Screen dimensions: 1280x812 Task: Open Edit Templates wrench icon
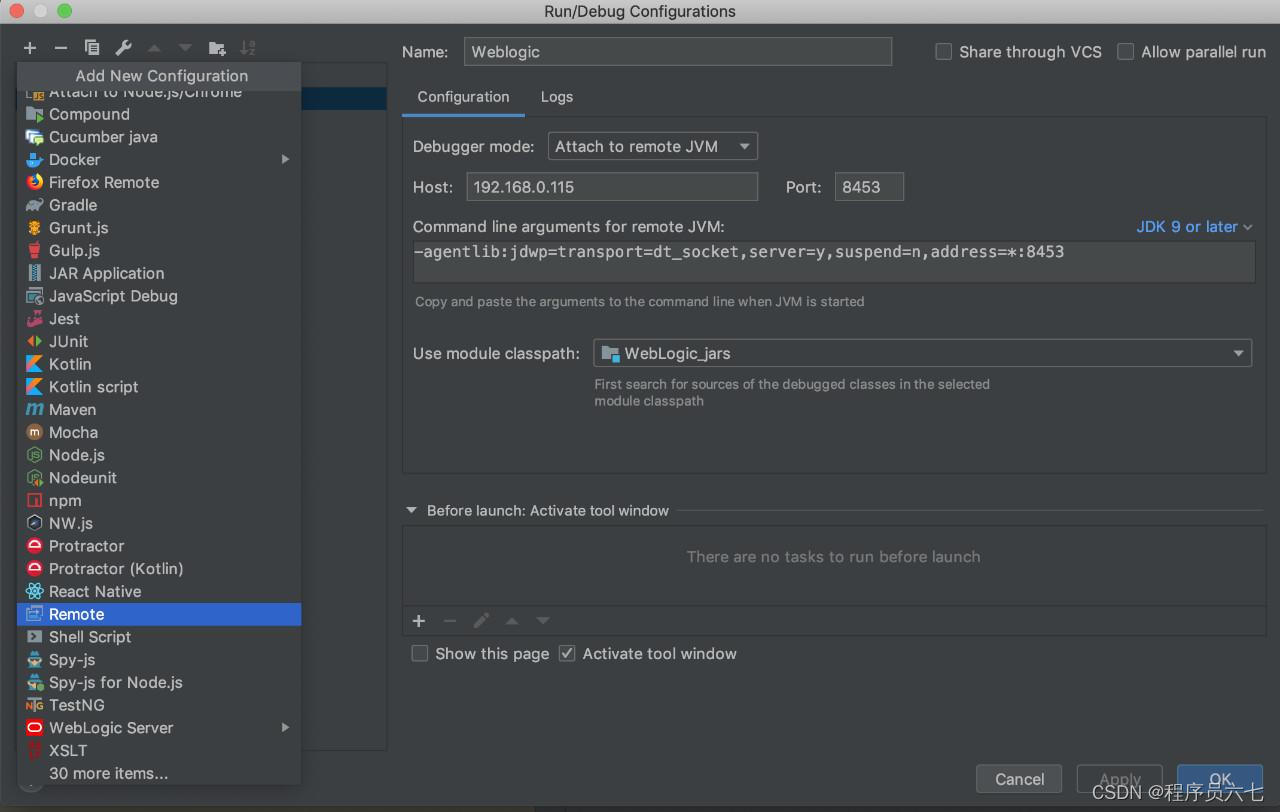click(x=123, y=48)
